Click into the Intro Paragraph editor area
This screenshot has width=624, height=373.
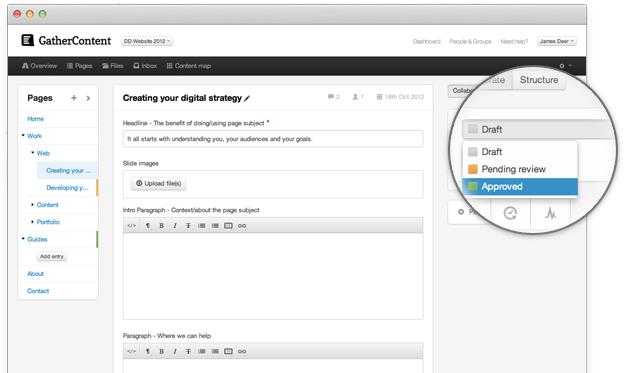click(x=273, y=276)
